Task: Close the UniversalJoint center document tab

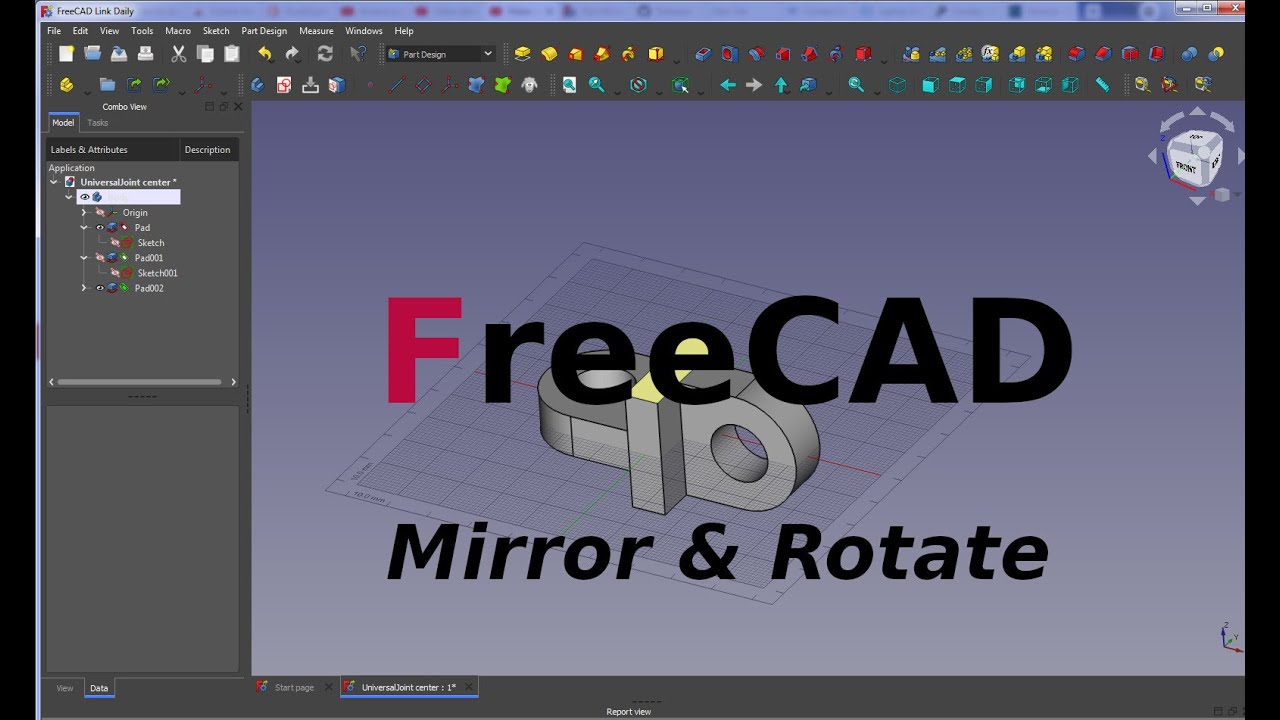Action: pyautogui.click(x=468, y=687)
